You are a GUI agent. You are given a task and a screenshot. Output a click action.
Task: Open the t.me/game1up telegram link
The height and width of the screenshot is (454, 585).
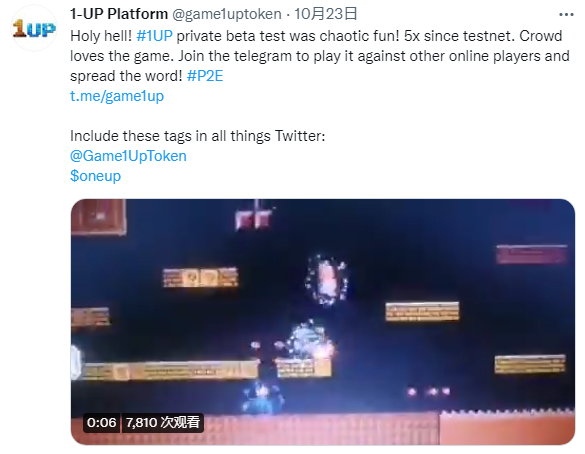pyautogui.click(x=117, y=96)
